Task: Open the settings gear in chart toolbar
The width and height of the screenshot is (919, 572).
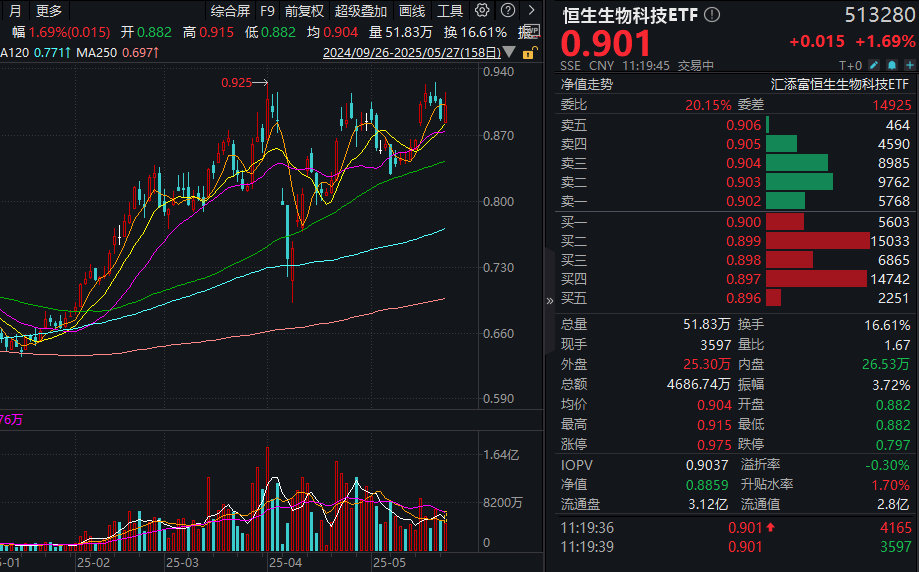Action: [x=483, y=11]
